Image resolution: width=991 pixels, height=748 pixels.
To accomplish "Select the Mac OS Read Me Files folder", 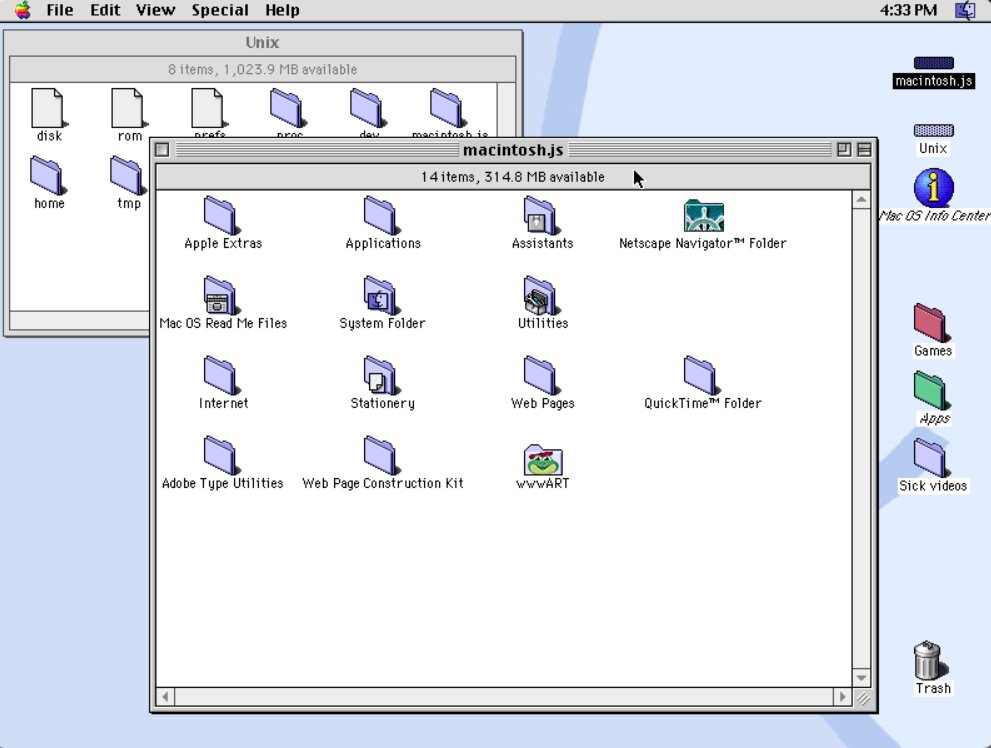I will coord(220,295).
